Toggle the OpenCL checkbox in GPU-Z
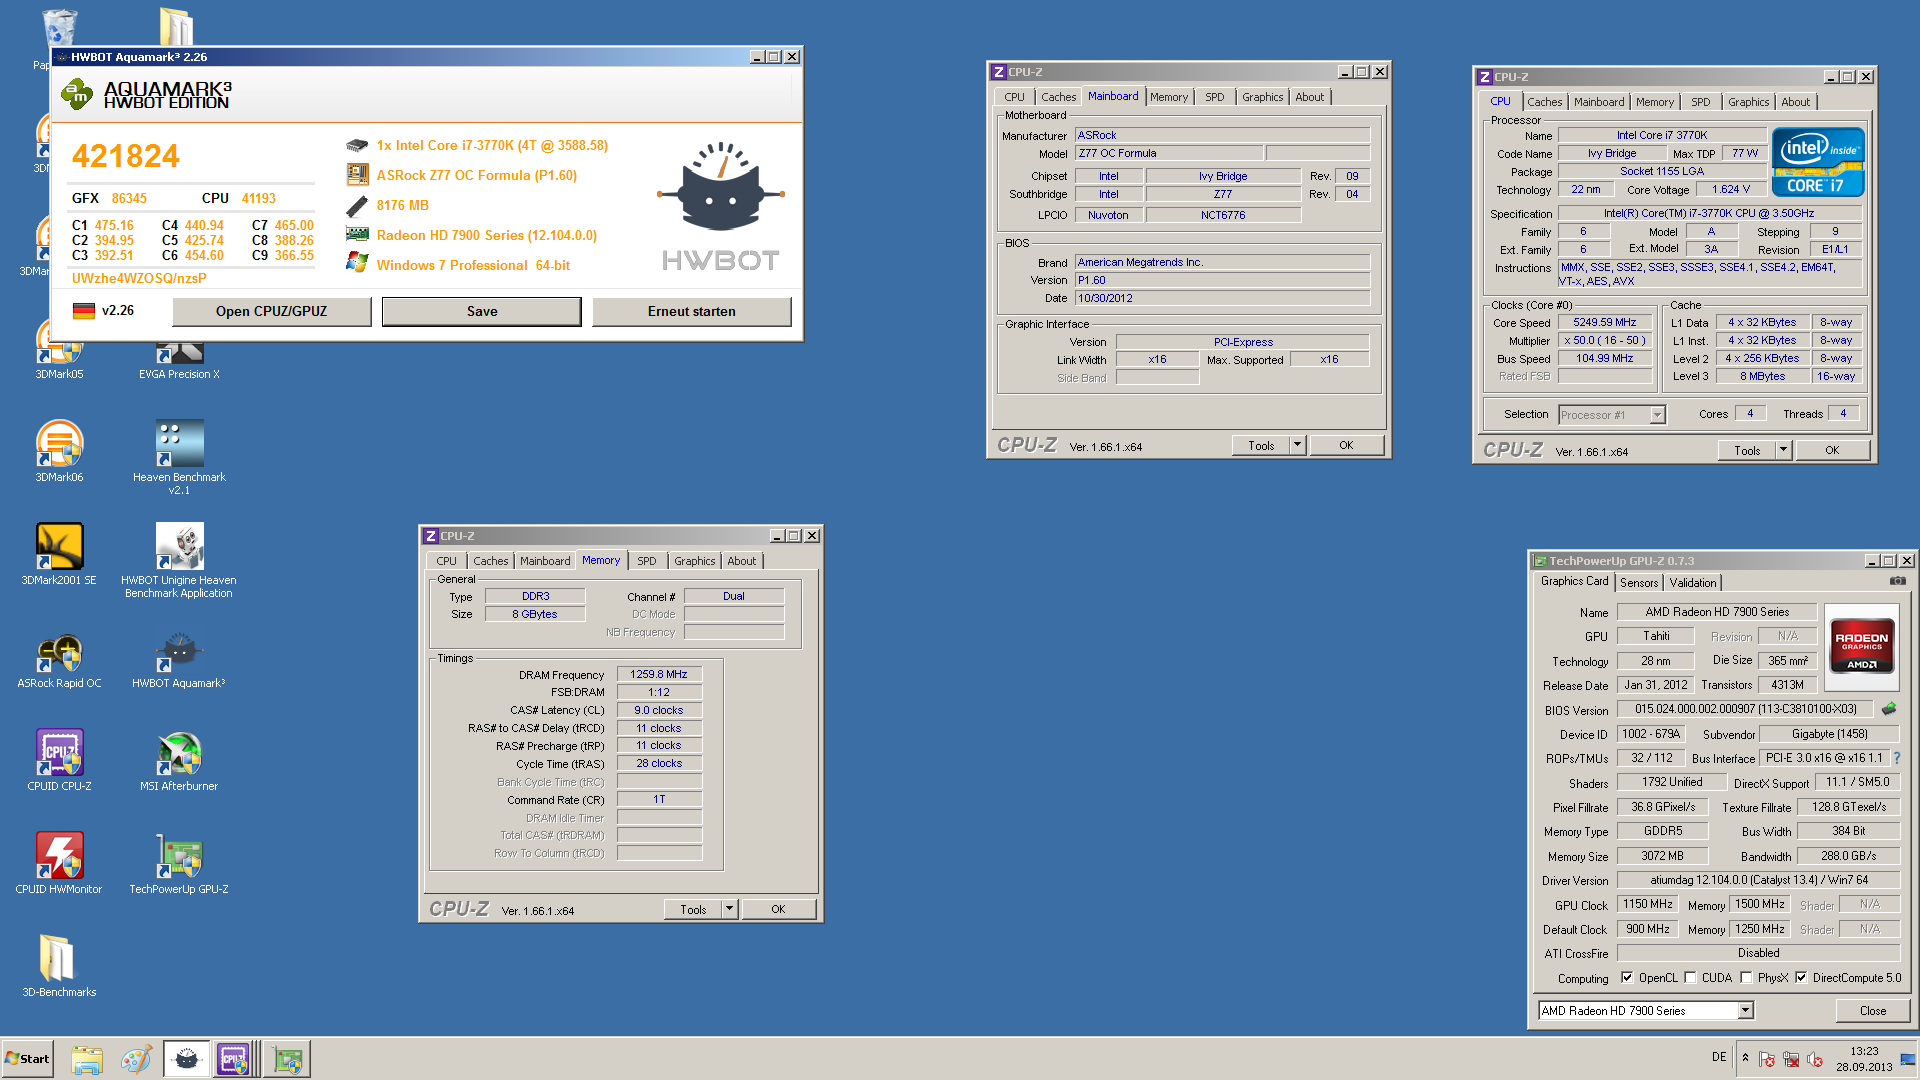 (1627, 978)
